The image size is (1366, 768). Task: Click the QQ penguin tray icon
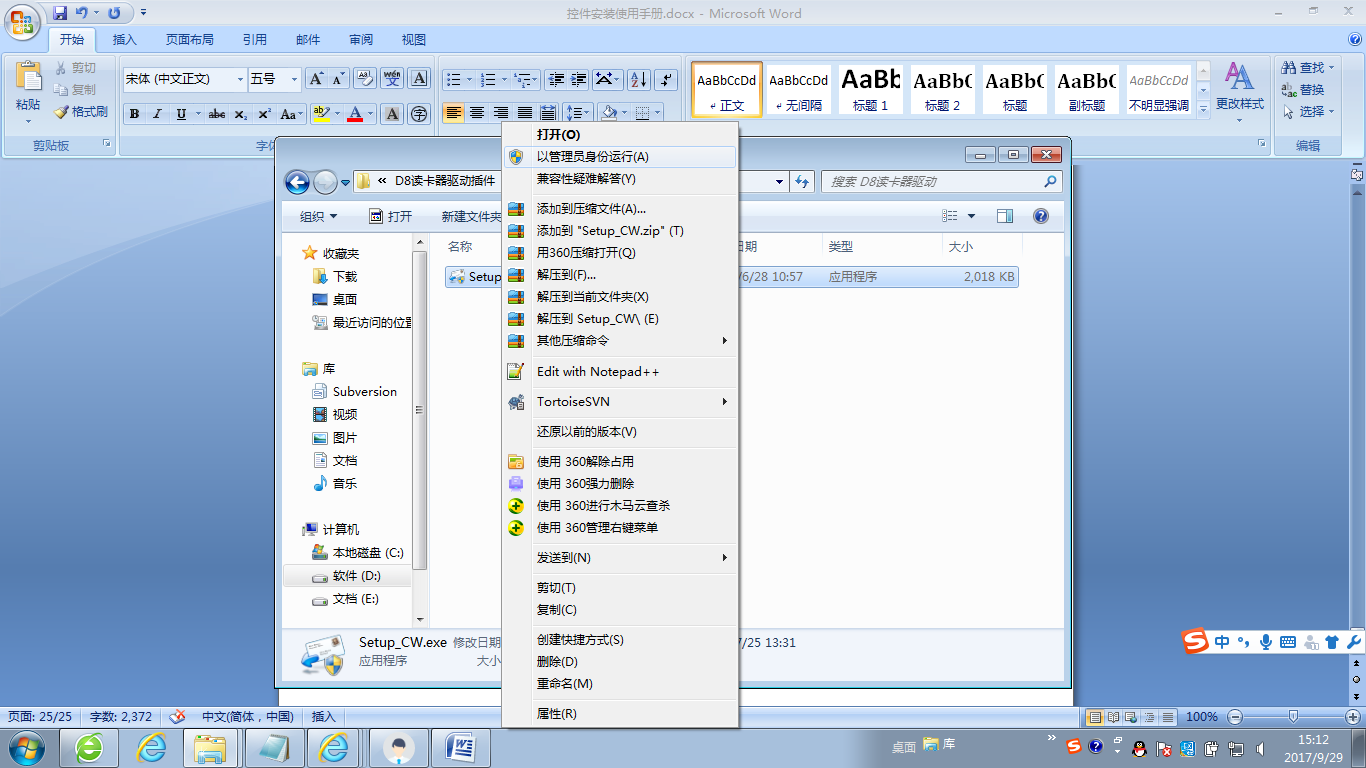pos(1138,748)
